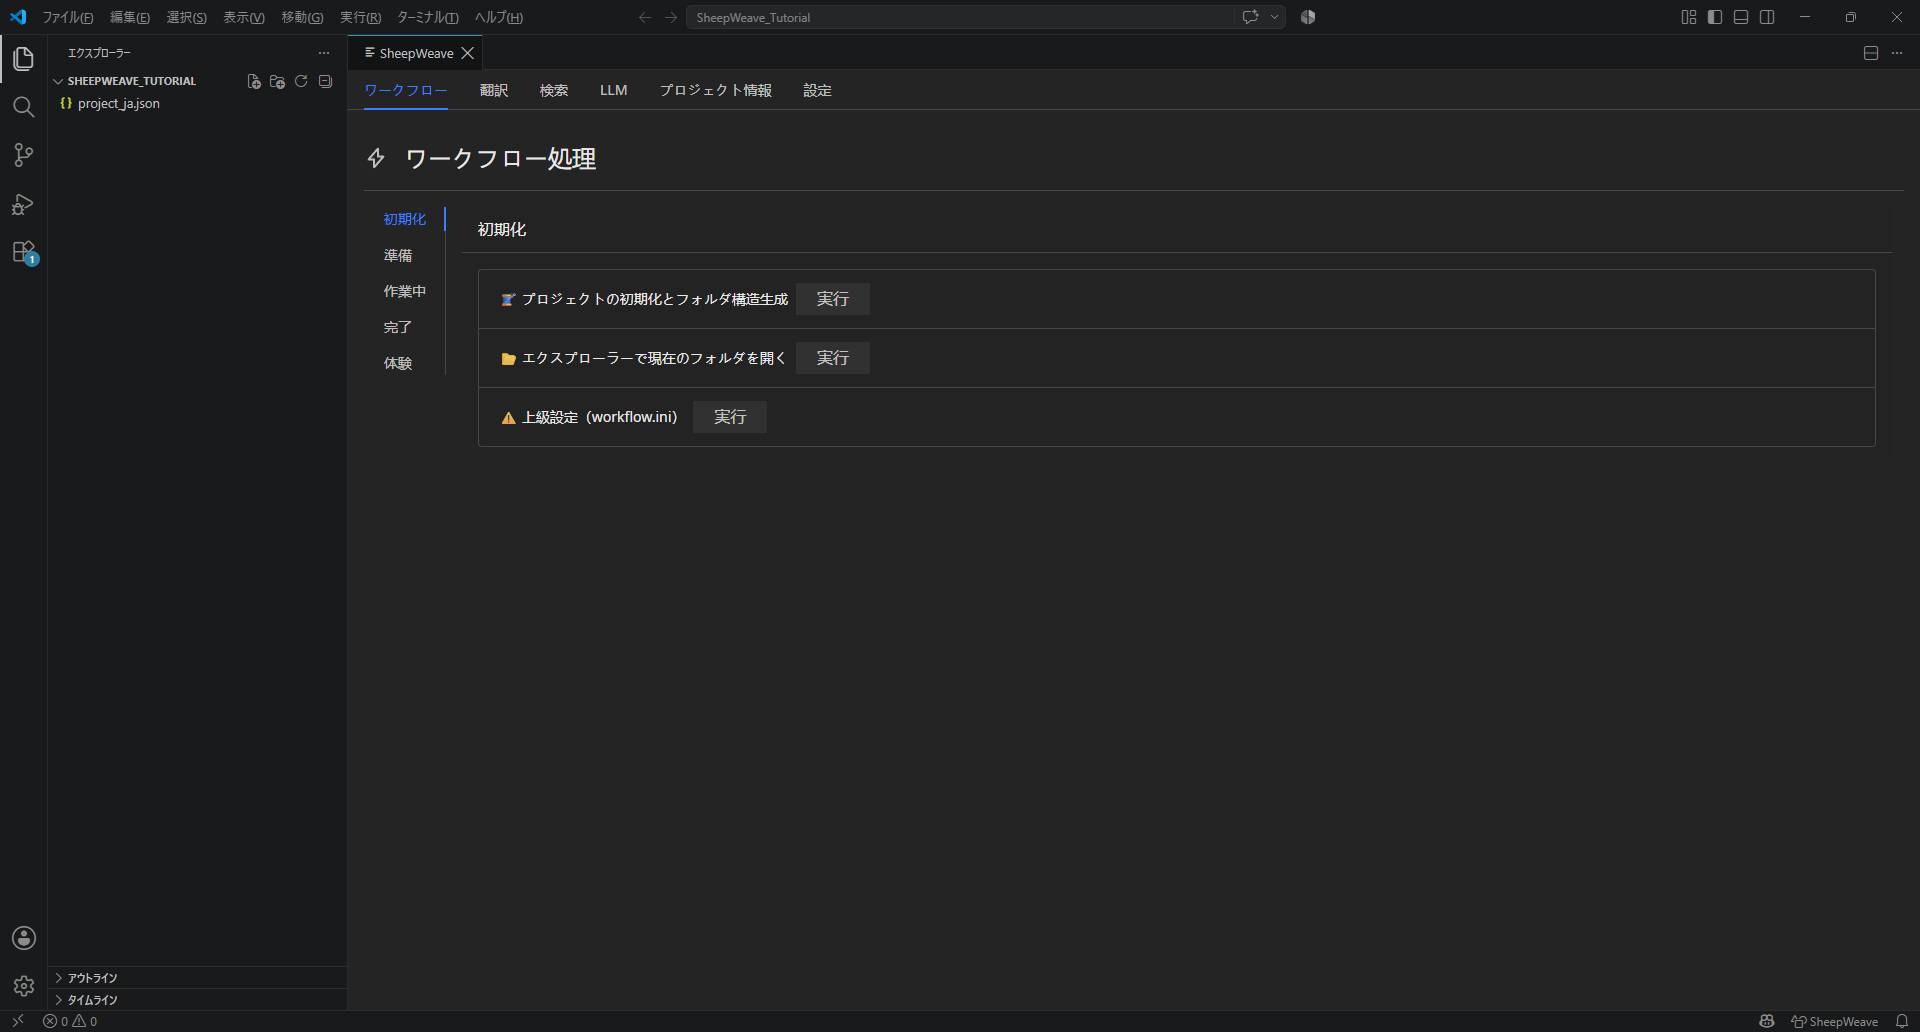Open the Manage gear icon
This screenshot has width=1920, height=1032.
(x=24, y=986)
